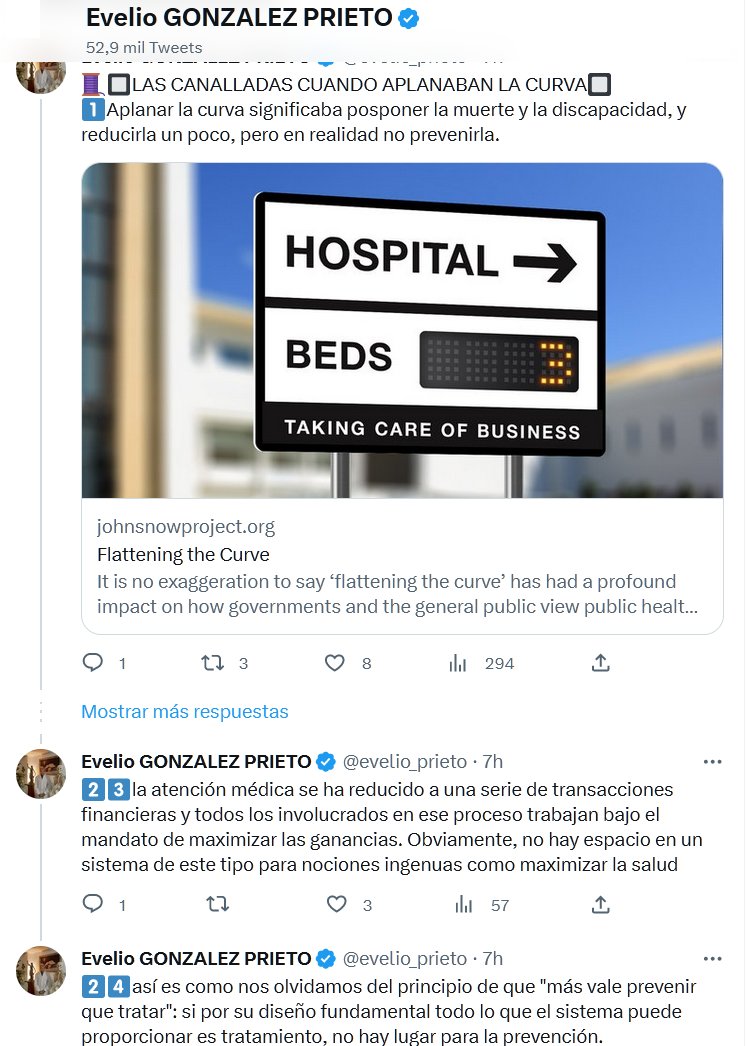This screenshot has height=1046, width=746.
Task: Open the Hospital Beds sign image
Action: pos(402,330)
